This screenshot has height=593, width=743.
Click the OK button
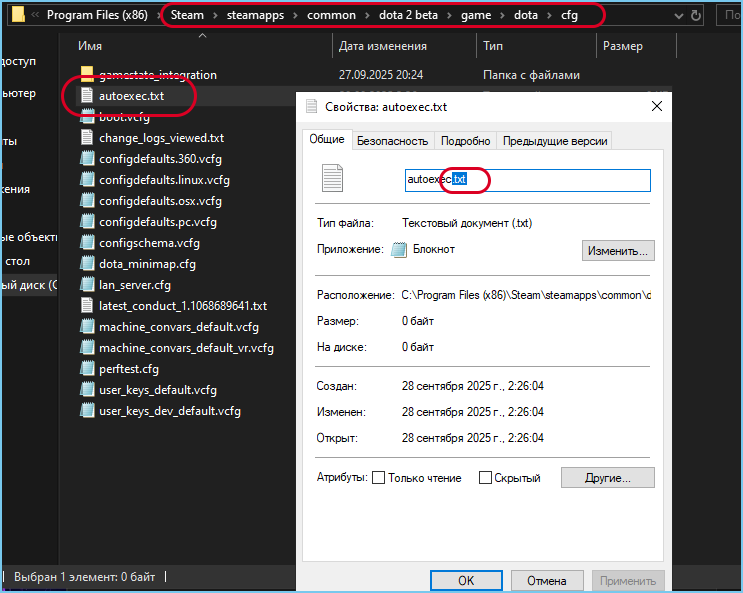point(466,581)
